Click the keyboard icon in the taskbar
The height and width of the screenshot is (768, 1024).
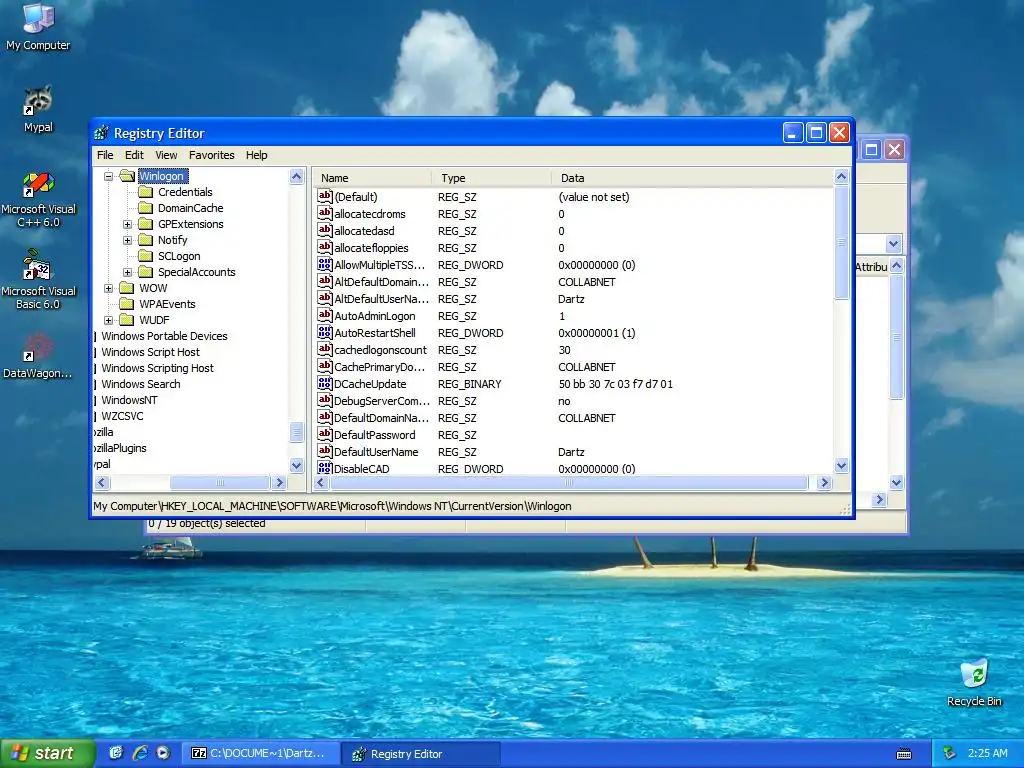click(904, 754)
